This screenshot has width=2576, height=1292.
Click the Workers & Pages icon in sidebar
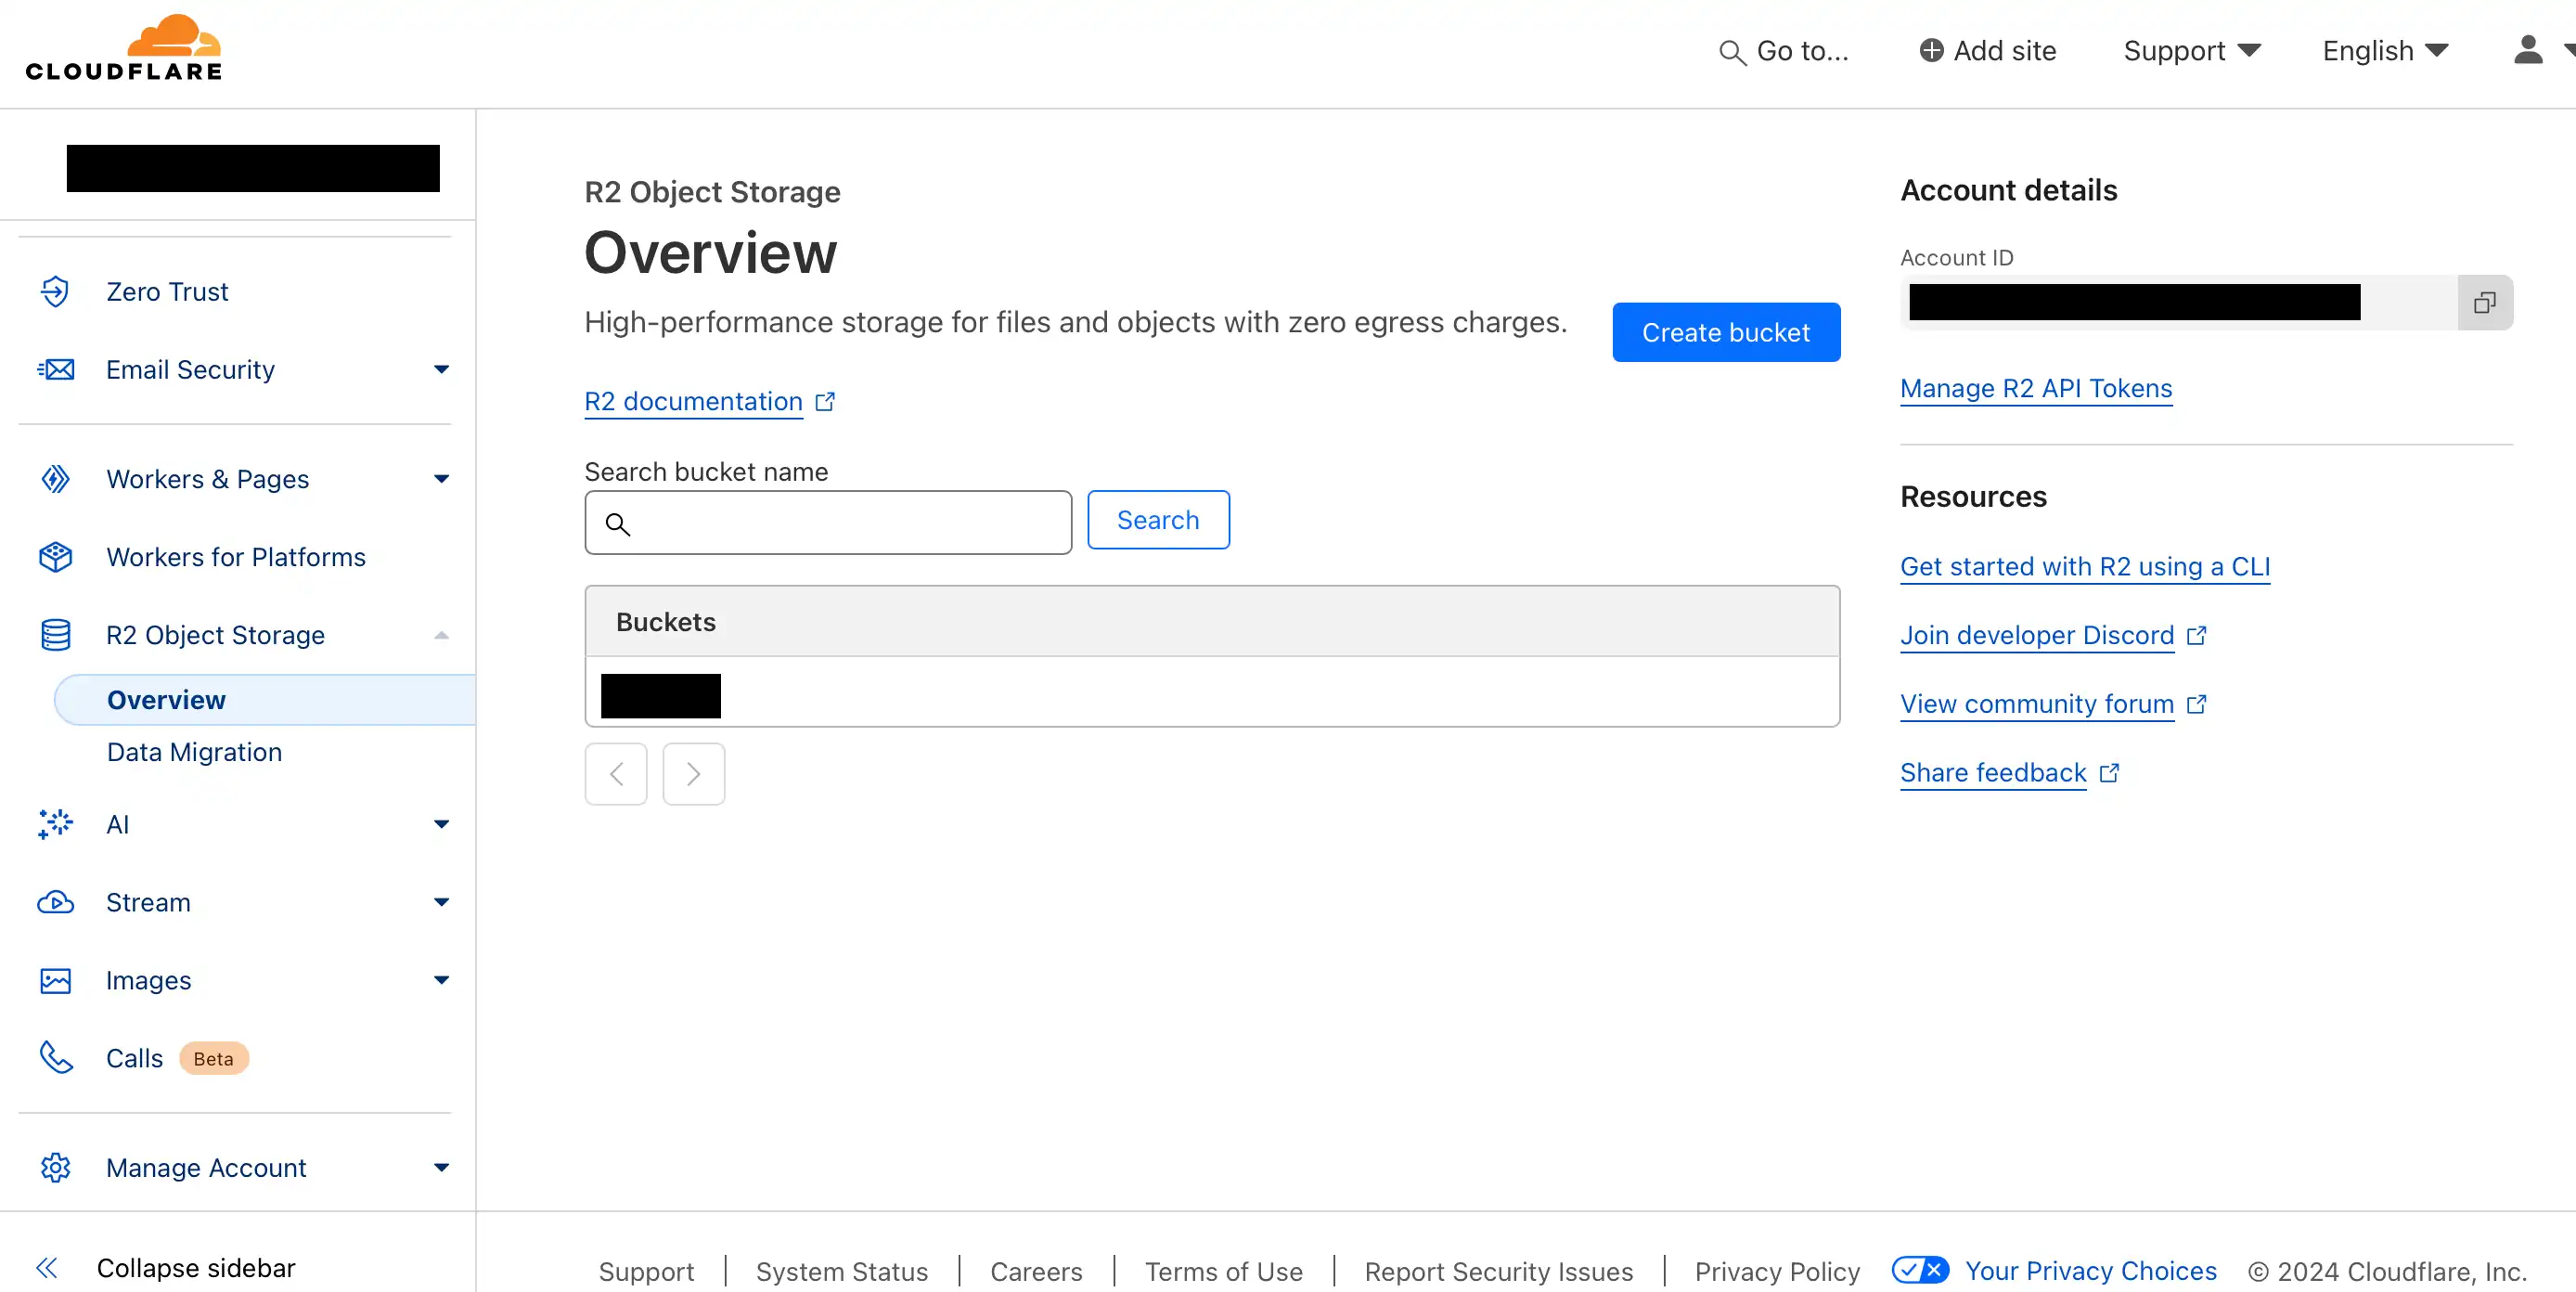point(58,478)
